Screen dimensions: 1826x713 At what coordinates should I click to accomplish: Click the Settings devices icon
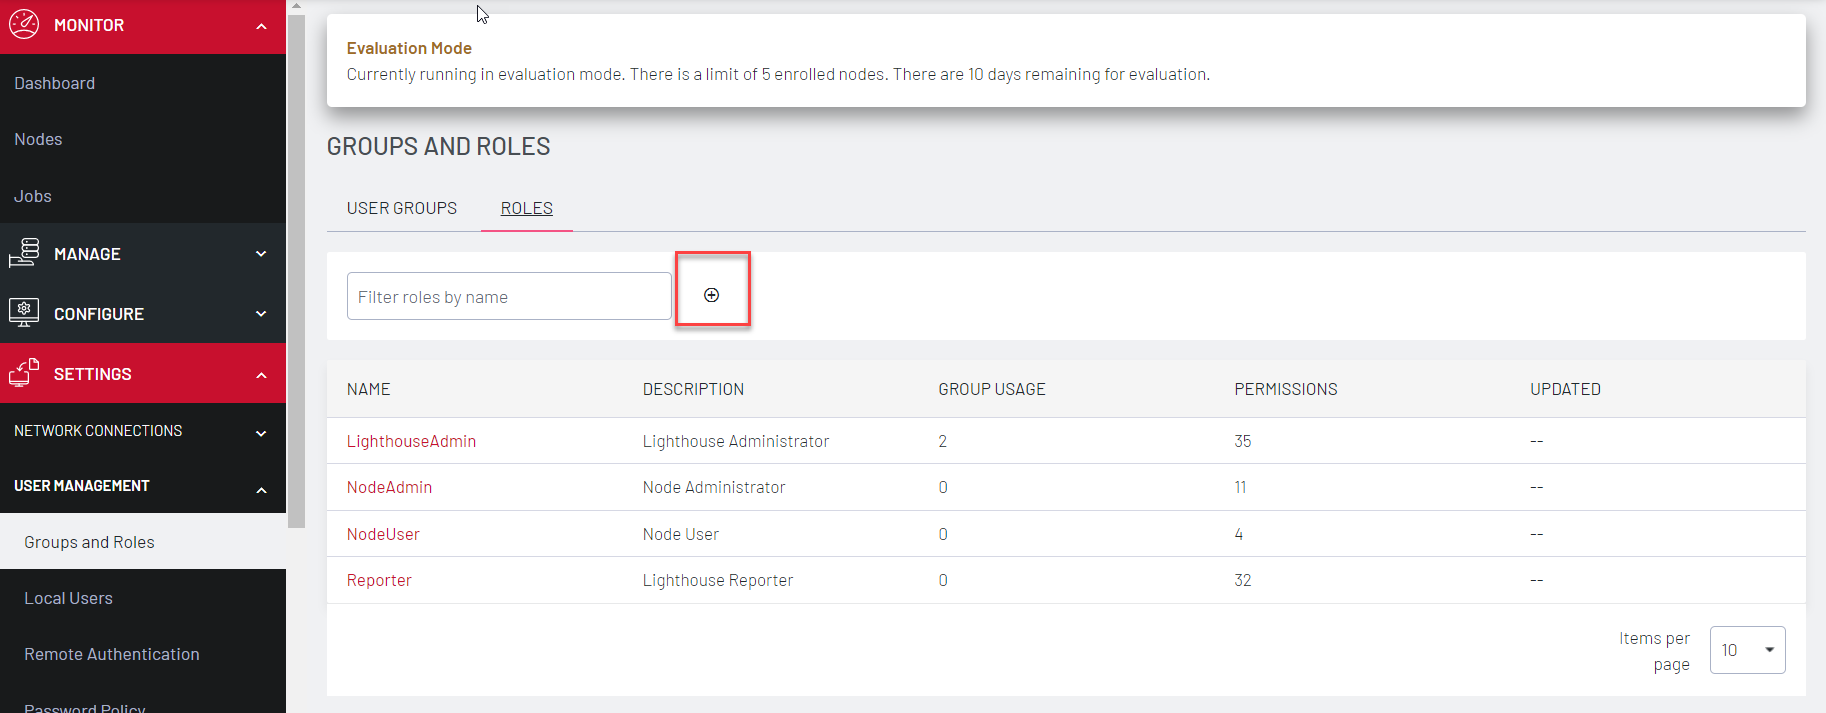[24, 373]
